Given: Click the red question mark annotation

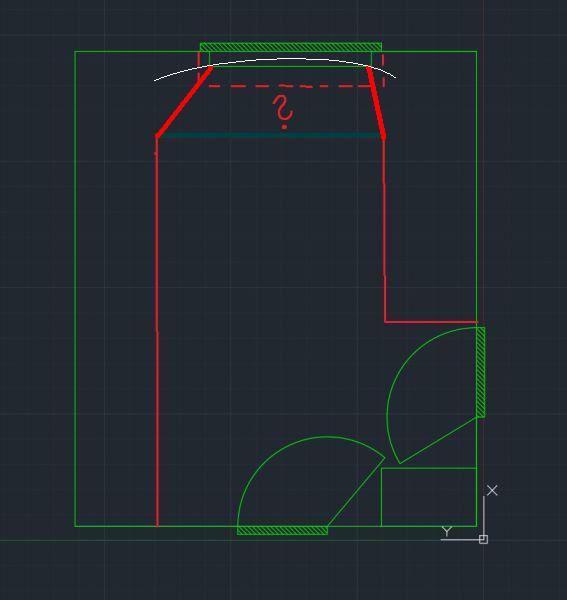Looking at the screenshot, I should tap(284, 112).
